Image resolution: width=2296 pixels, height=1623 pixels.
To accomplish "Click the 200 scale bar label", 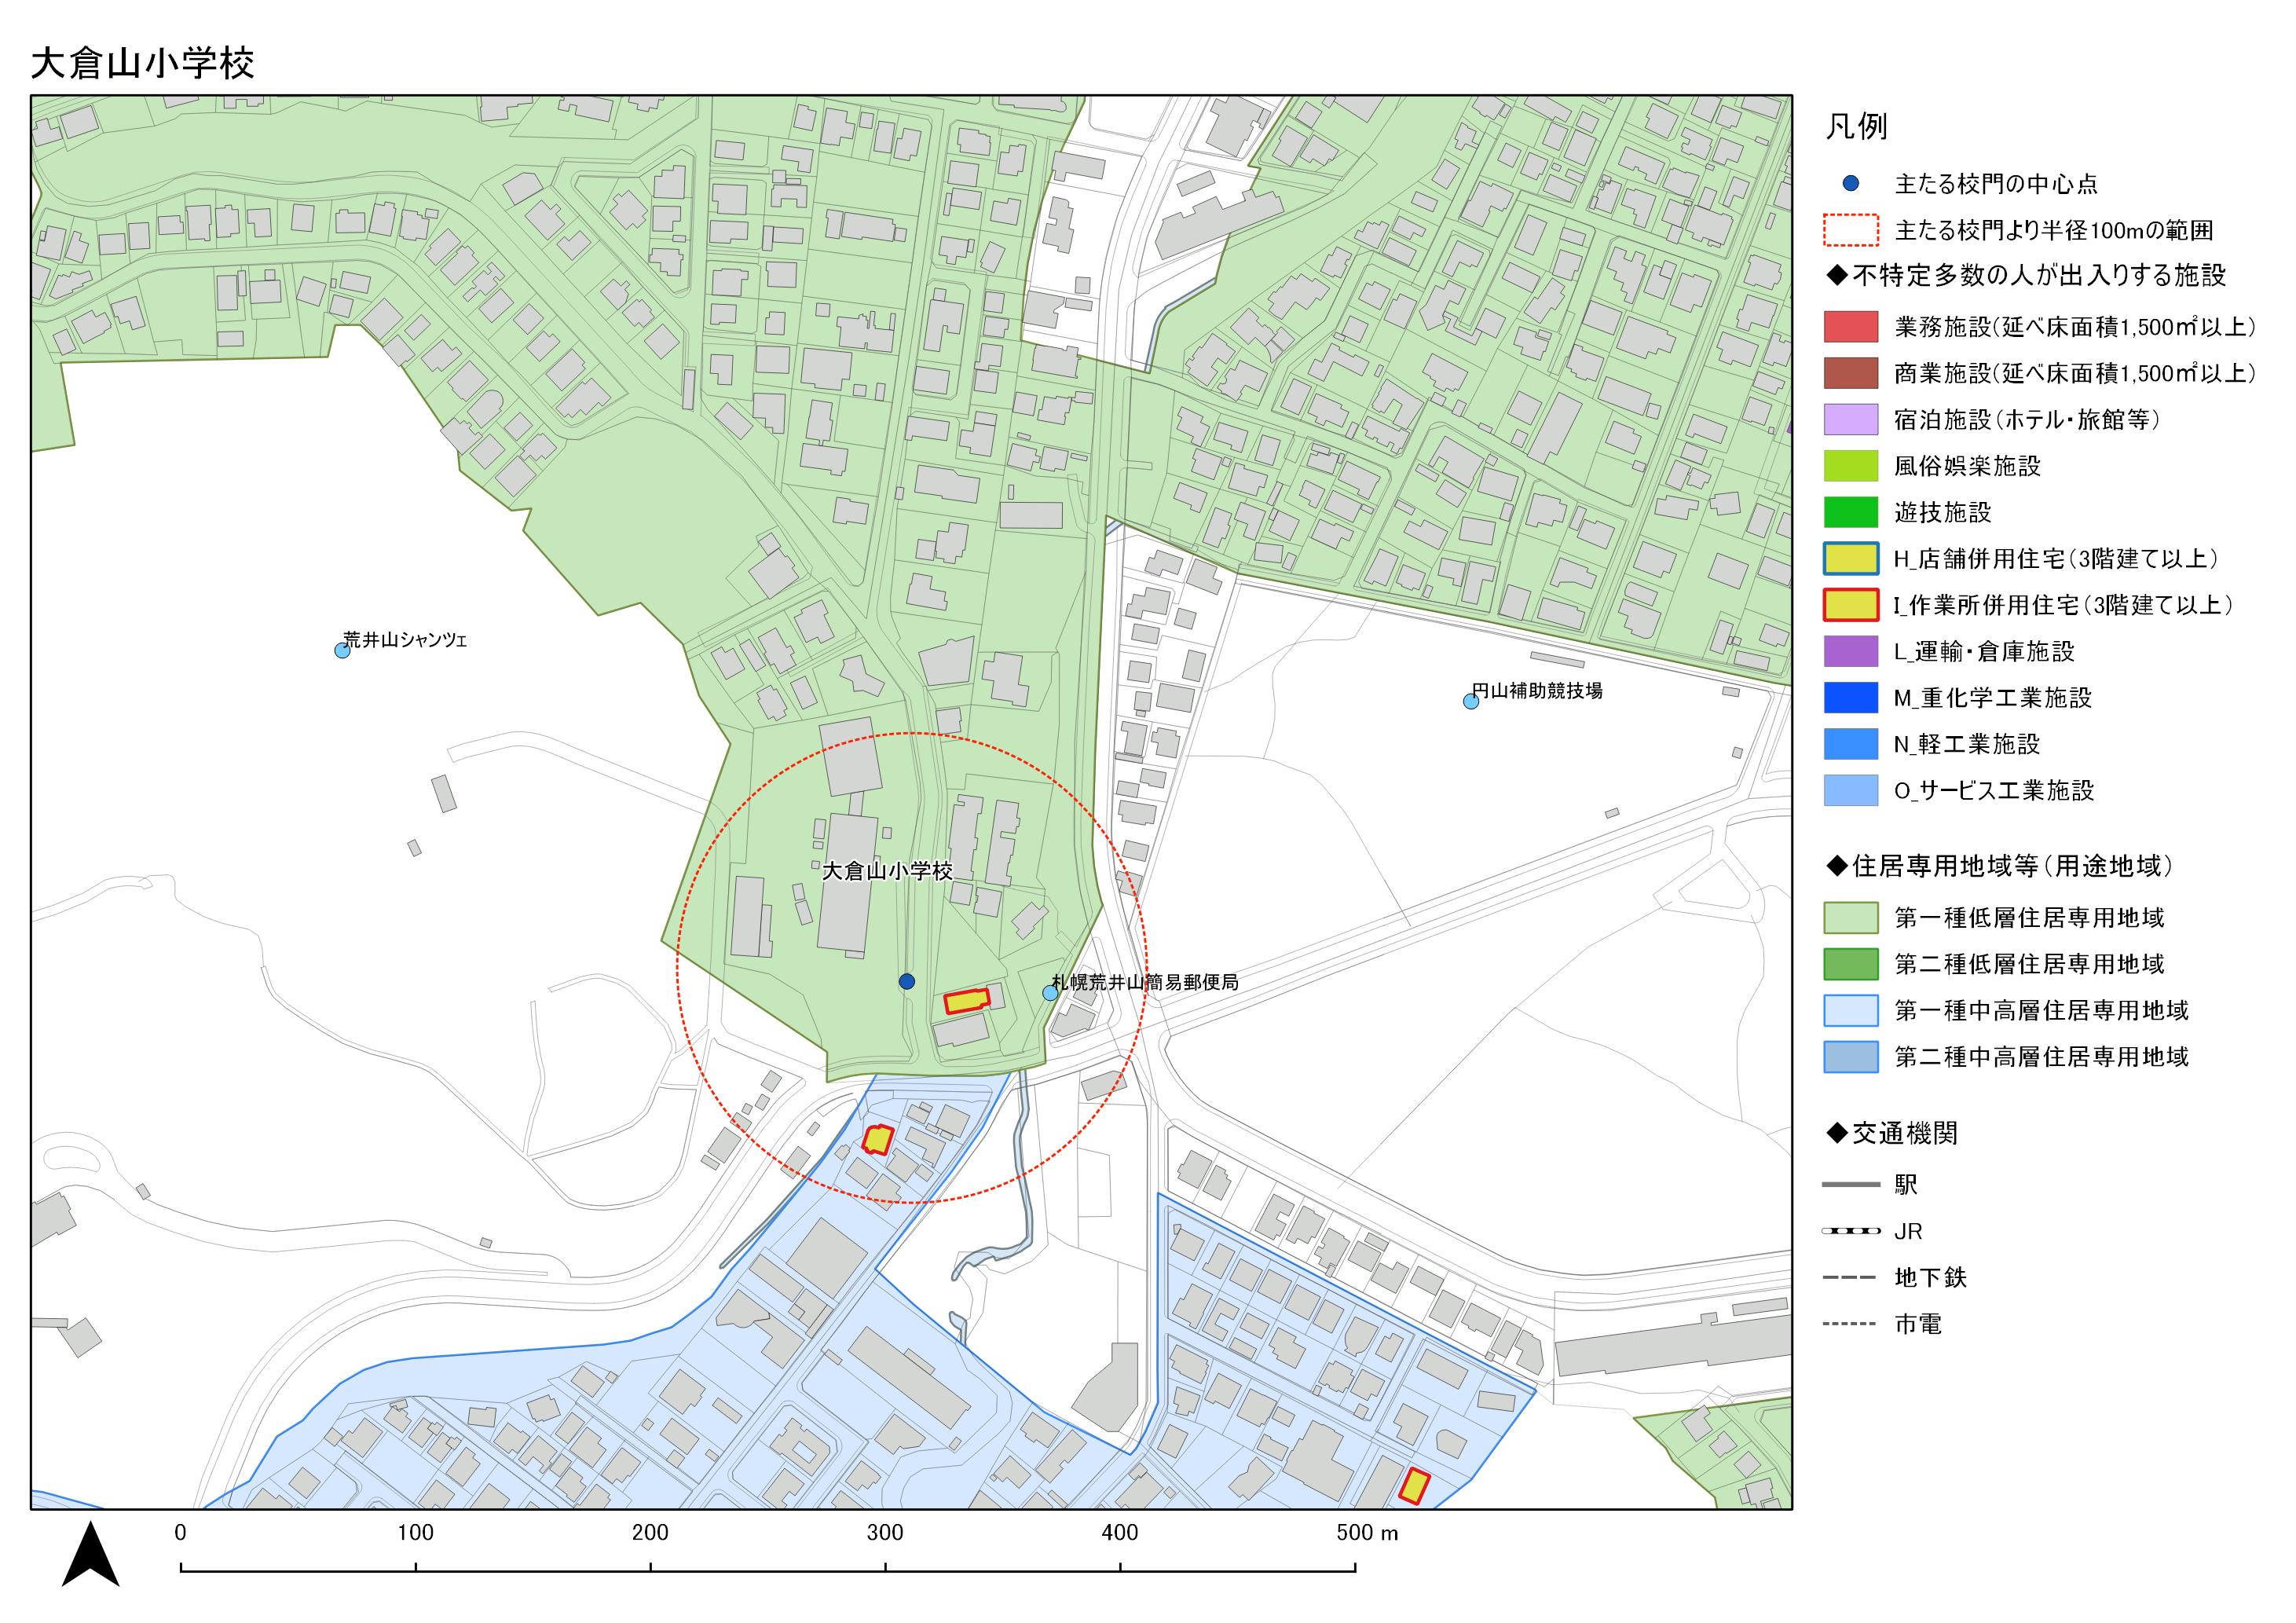I will pyautogui.click(x=650, y=1532).
